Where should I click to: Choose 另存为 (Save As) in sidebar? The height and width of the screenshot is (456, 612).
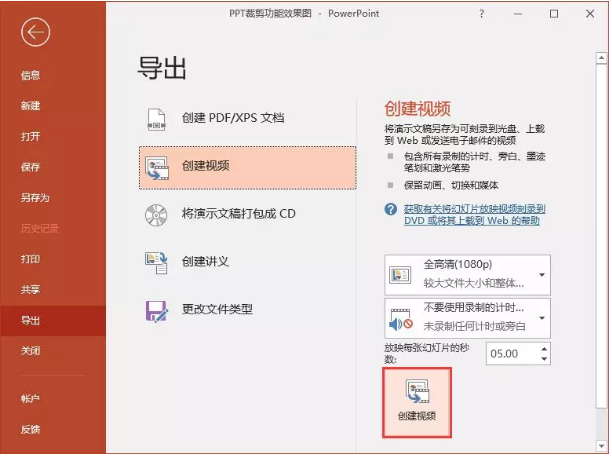coord(35,198)
